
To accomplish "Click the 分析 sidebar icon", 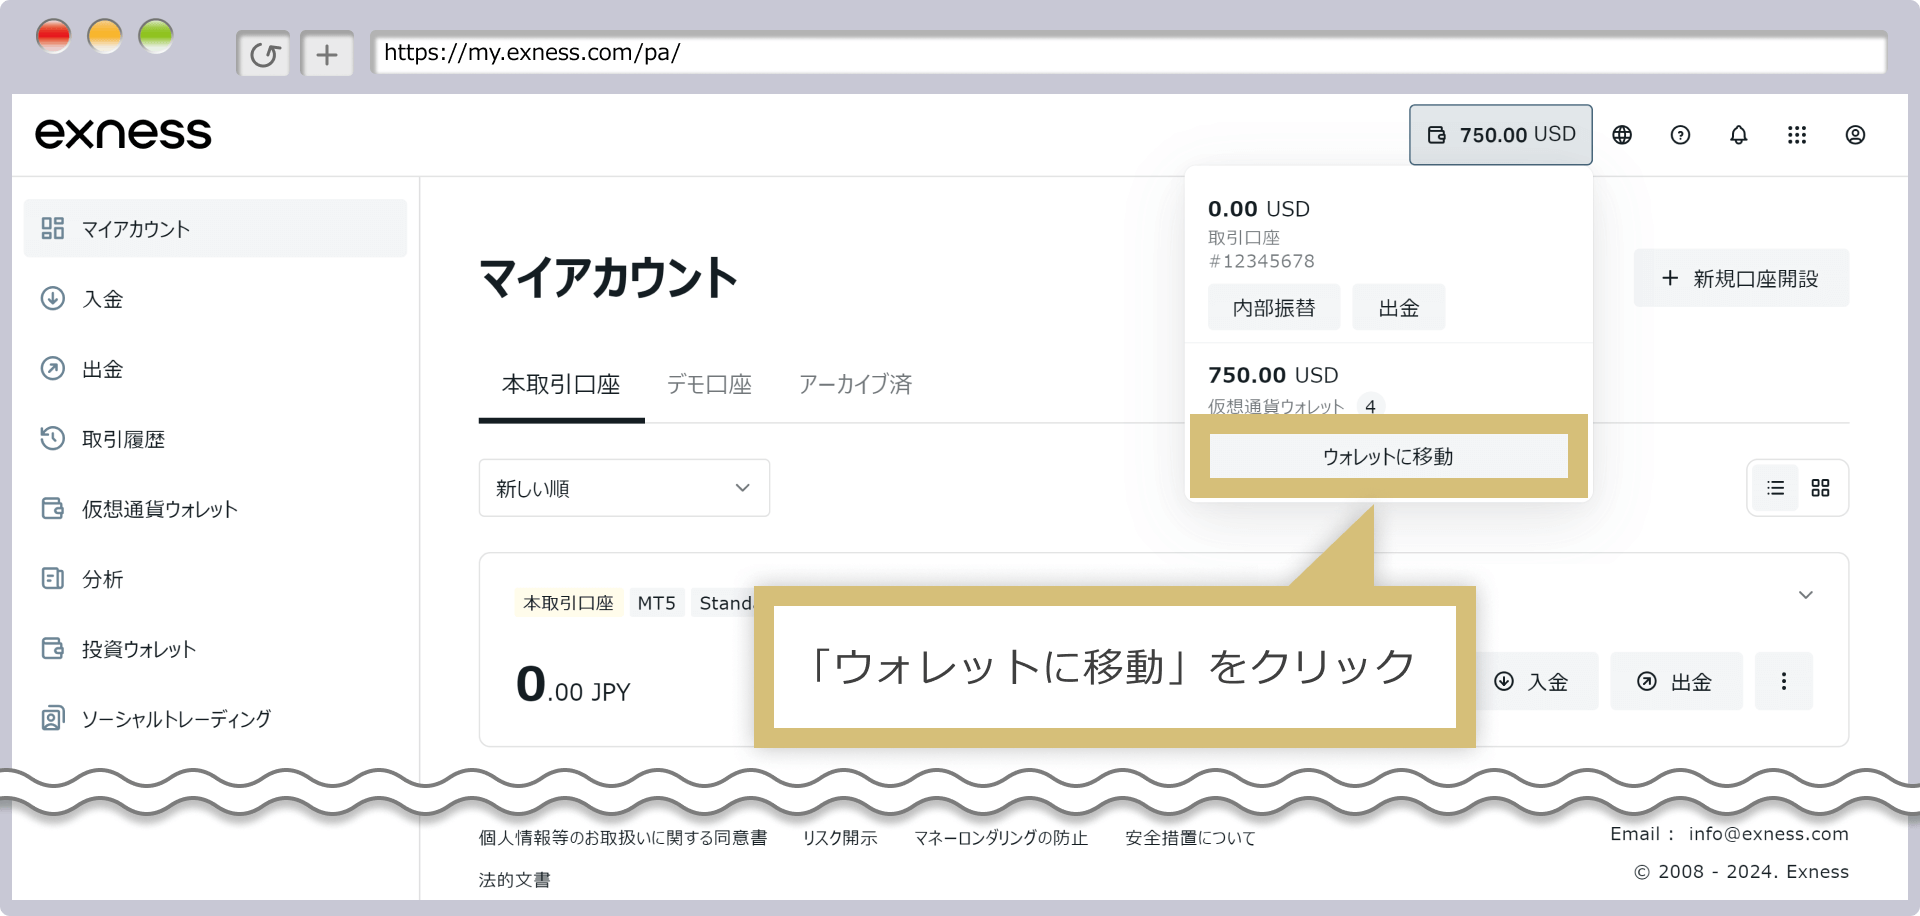I will tap(53, 578).
